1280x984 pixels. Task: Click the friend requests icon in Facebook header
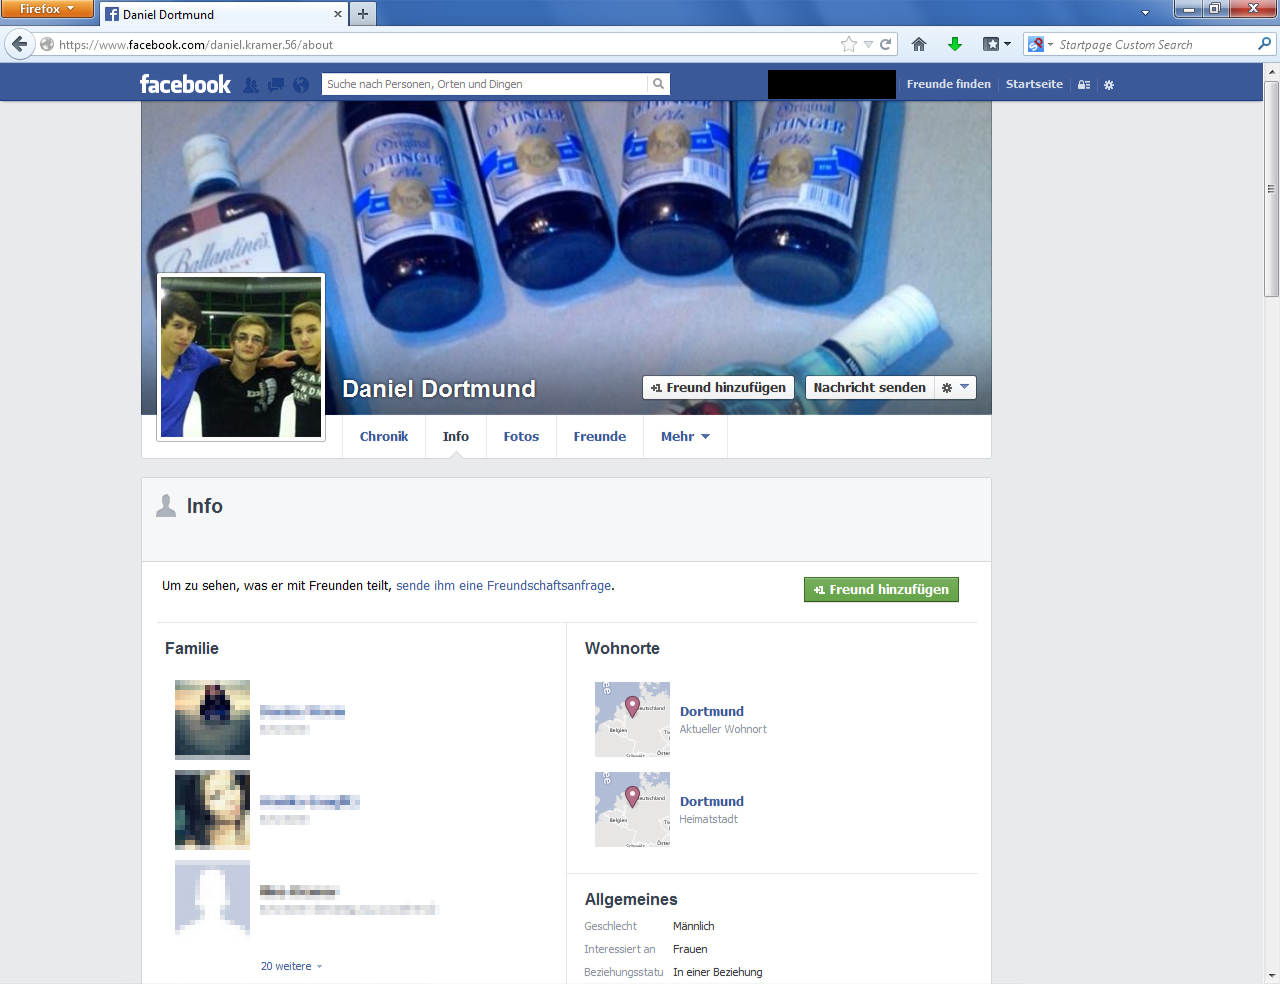tap(251, 85)
